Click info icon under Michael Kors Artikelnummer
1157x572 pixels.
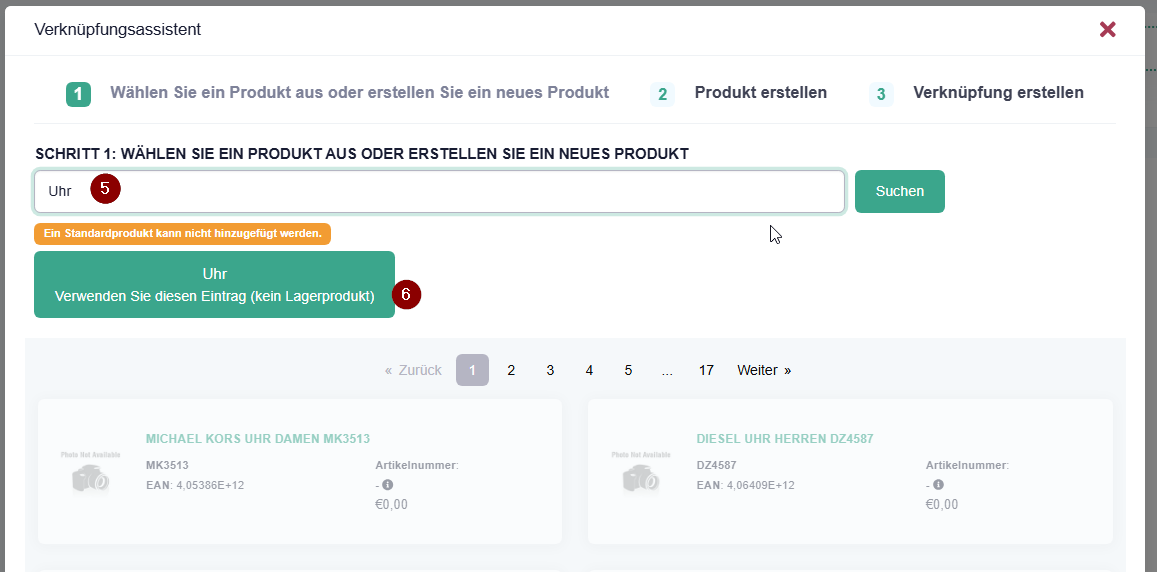[x=388, y=485]
